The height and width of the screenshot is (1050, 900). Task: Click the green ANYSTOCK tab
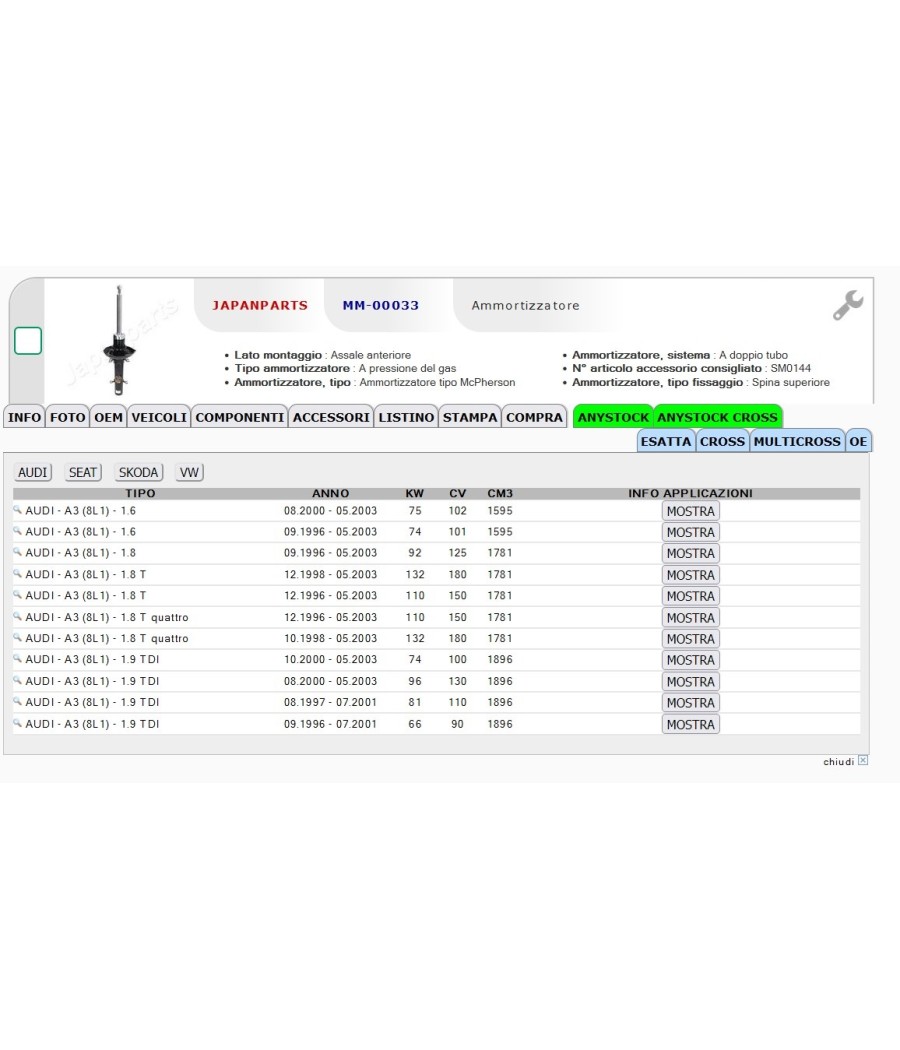[613, 417]
